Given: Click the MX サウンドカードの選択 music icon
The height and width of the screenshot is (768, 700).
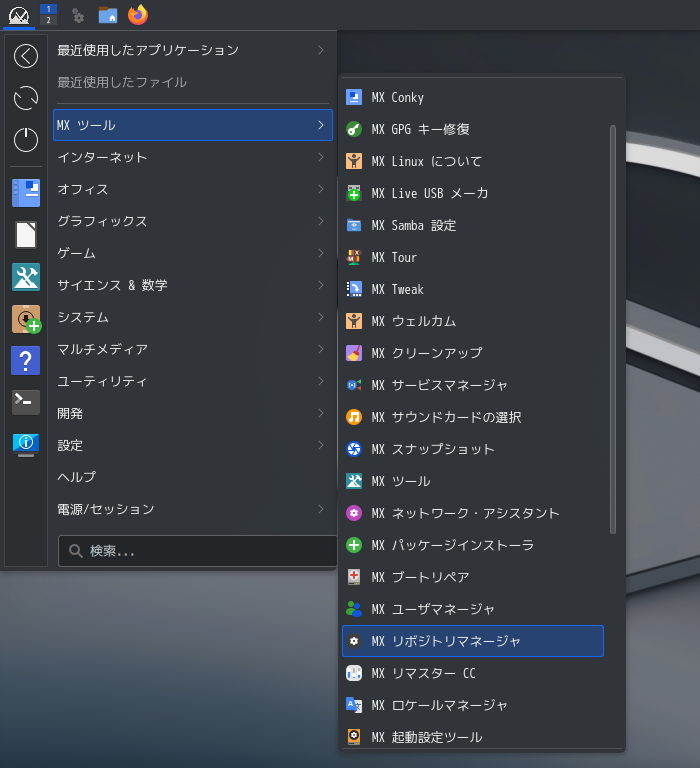Looking at the screenshot, I should (354, 417).
